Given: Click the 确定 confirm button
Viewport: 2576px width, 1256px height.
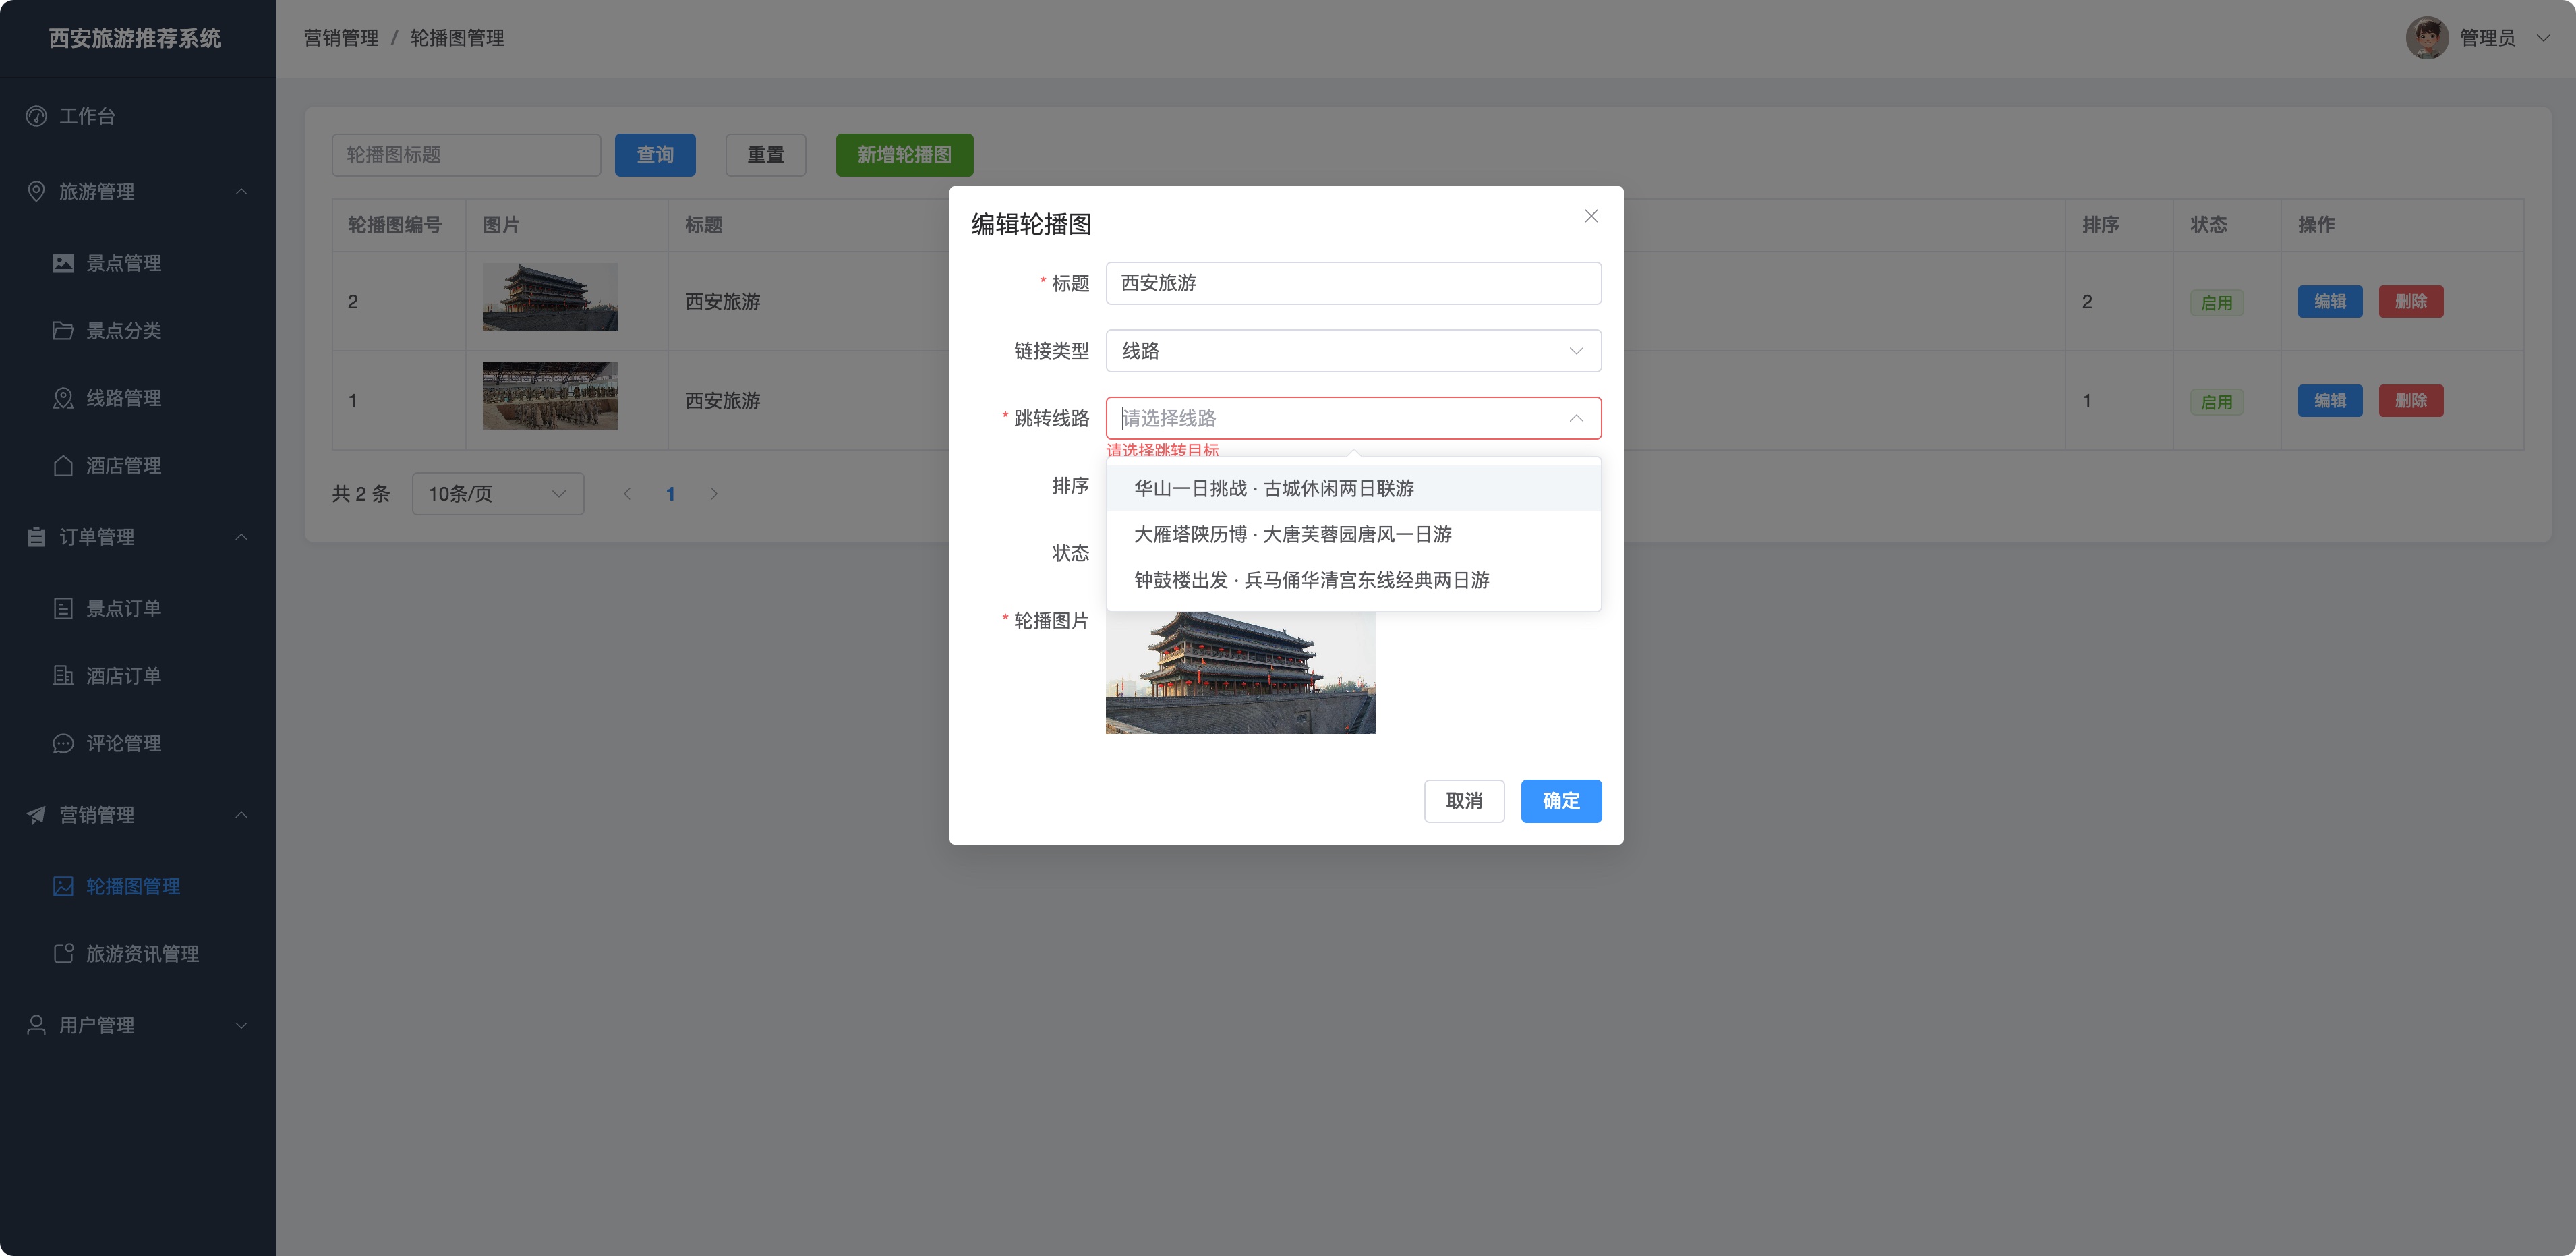Looking at the screenshot, I should [x=1561, y=801].
